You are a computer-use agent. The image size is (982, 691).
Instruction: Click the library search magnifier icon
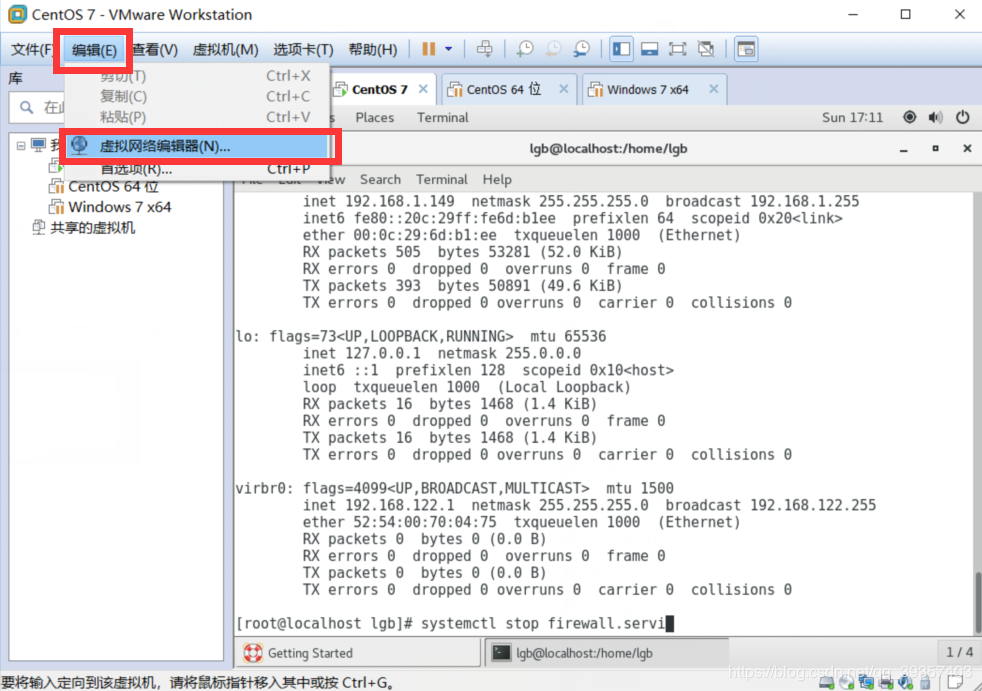coord(26,108)
